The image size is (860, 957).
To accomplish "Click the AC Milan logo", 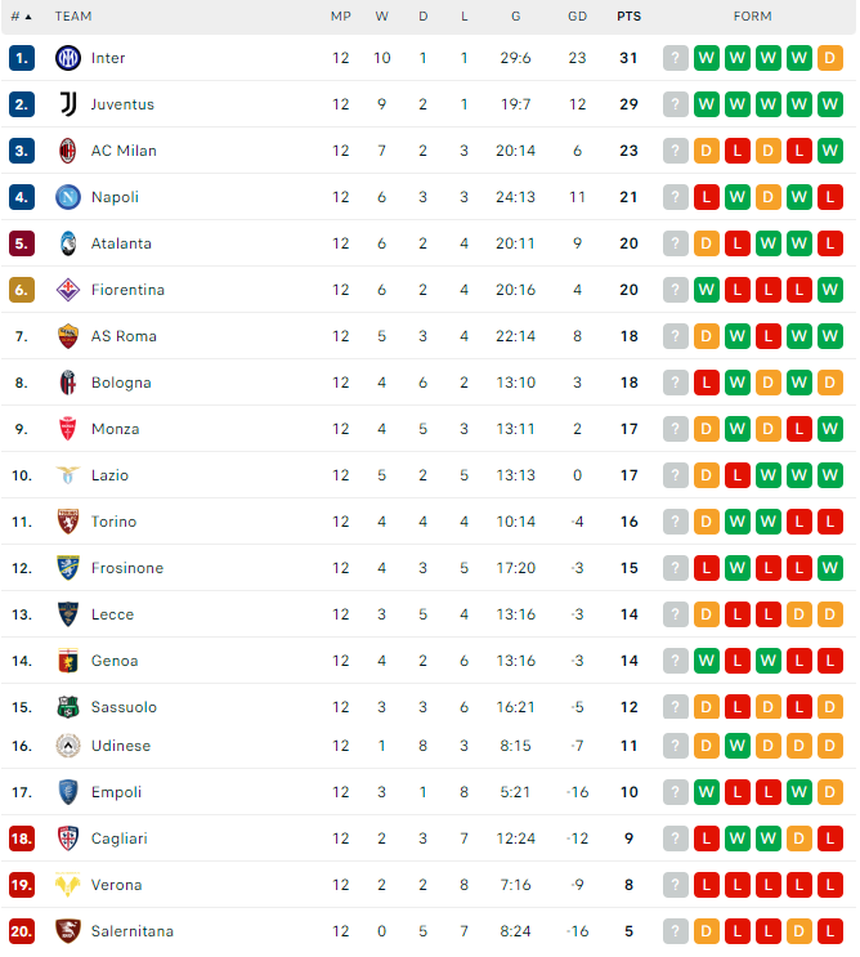I will pos(68,150).
